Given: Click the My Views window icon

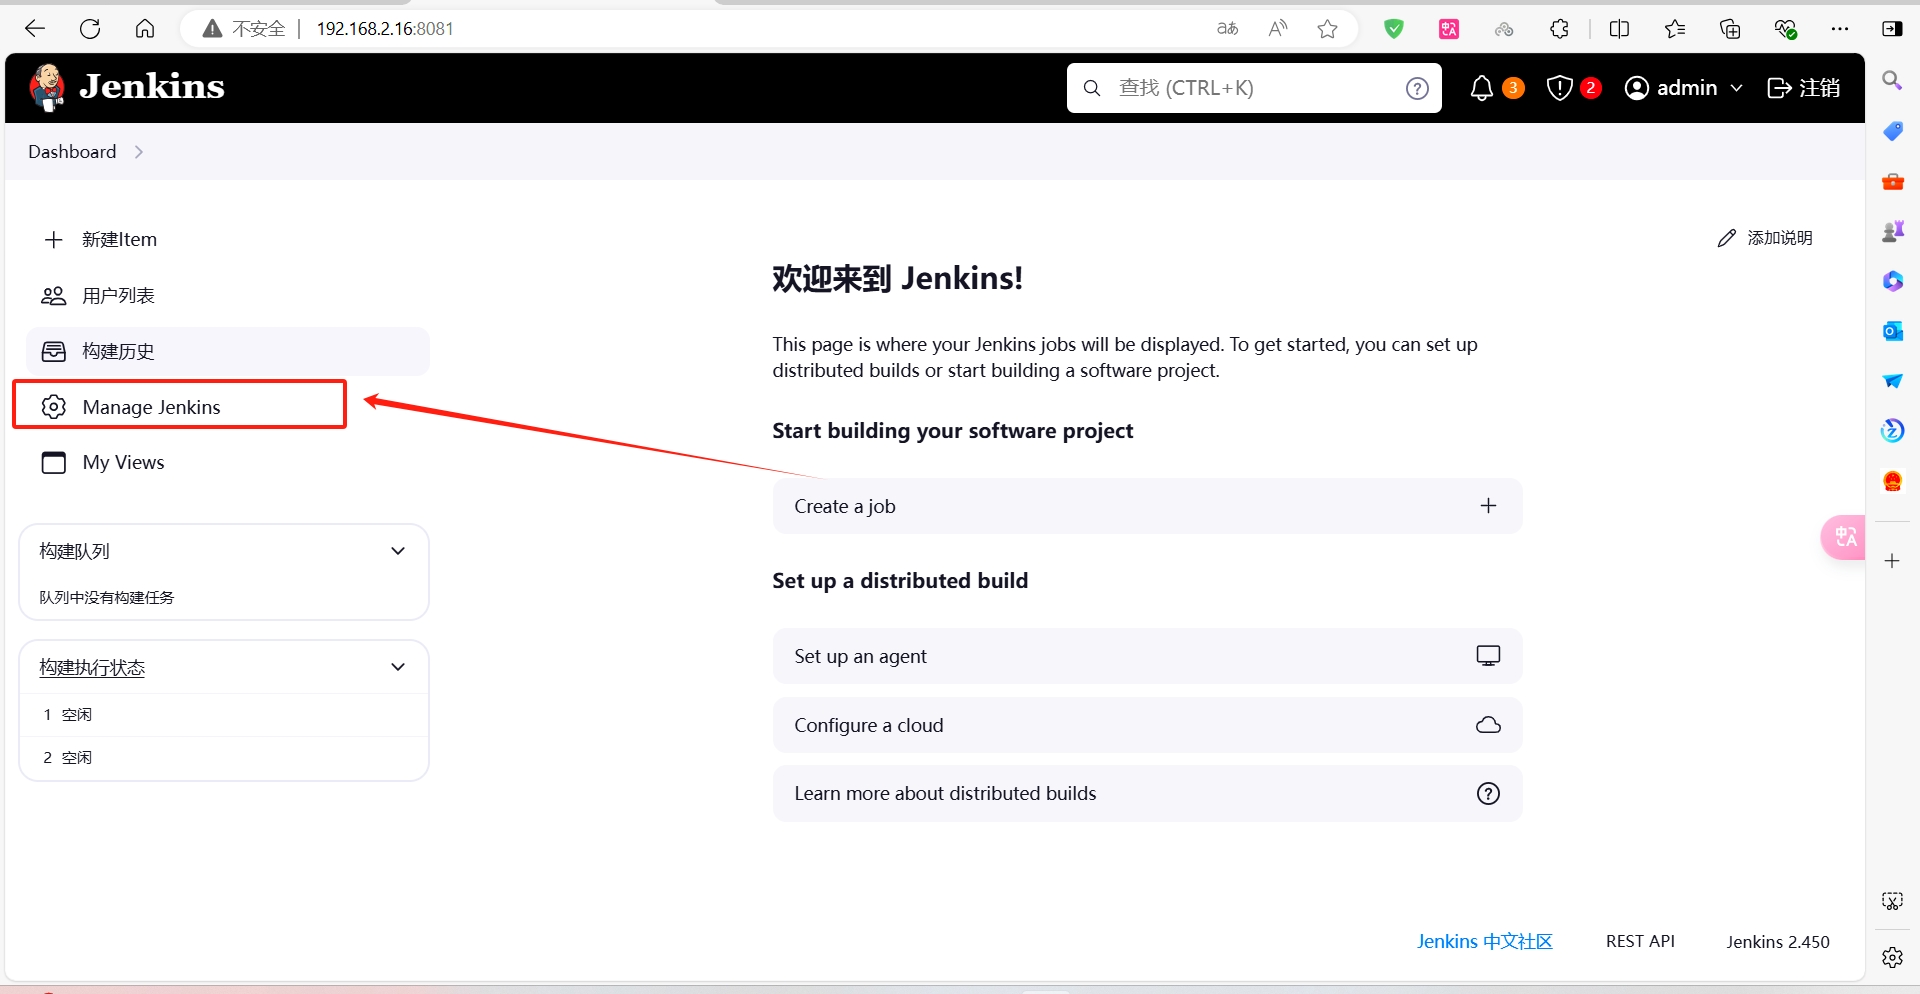Looking at the screenshot, I should click(x=54, y=463).
